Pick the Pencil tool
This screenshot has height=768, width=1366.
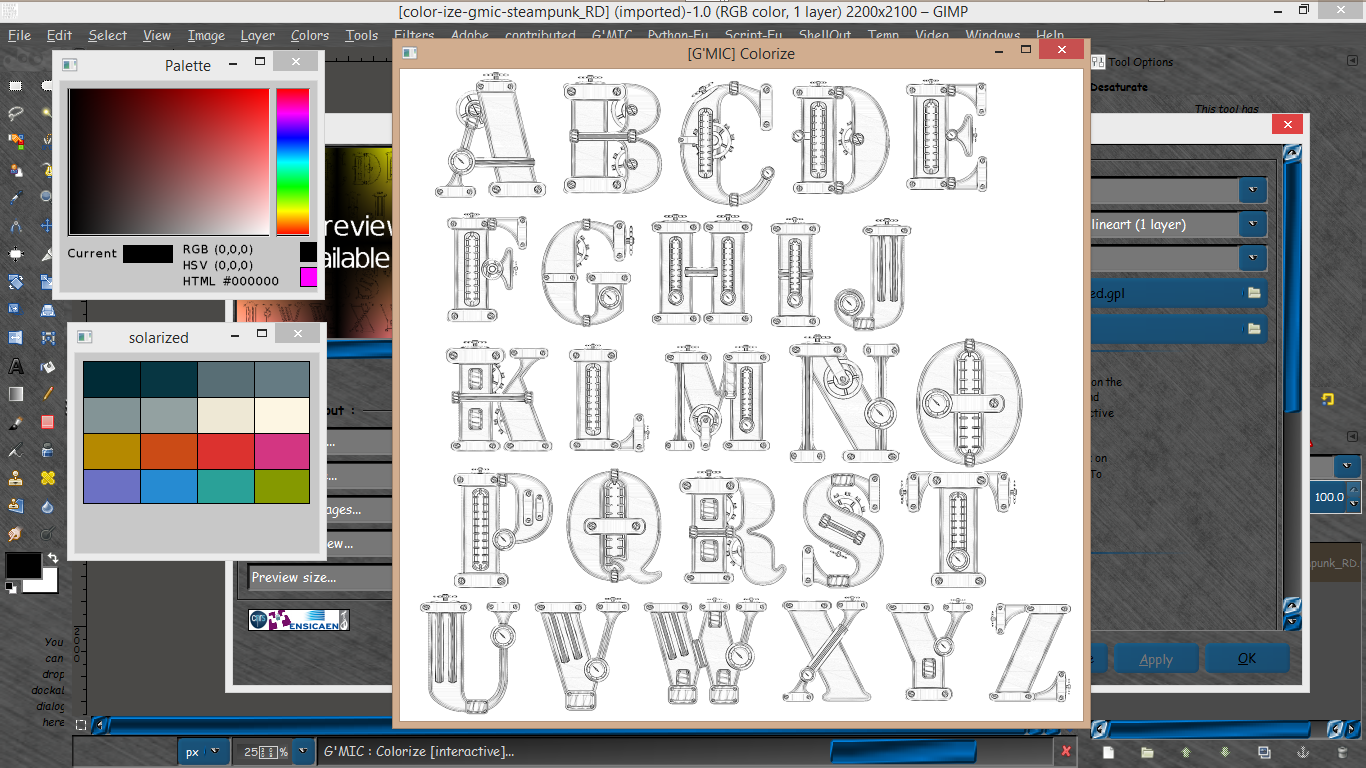(47, 394)
